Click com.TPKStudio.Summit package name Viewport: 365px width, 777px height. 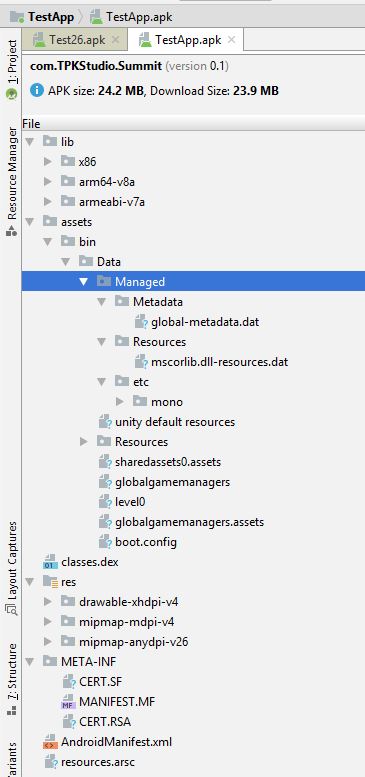click(x=96, y=66)
